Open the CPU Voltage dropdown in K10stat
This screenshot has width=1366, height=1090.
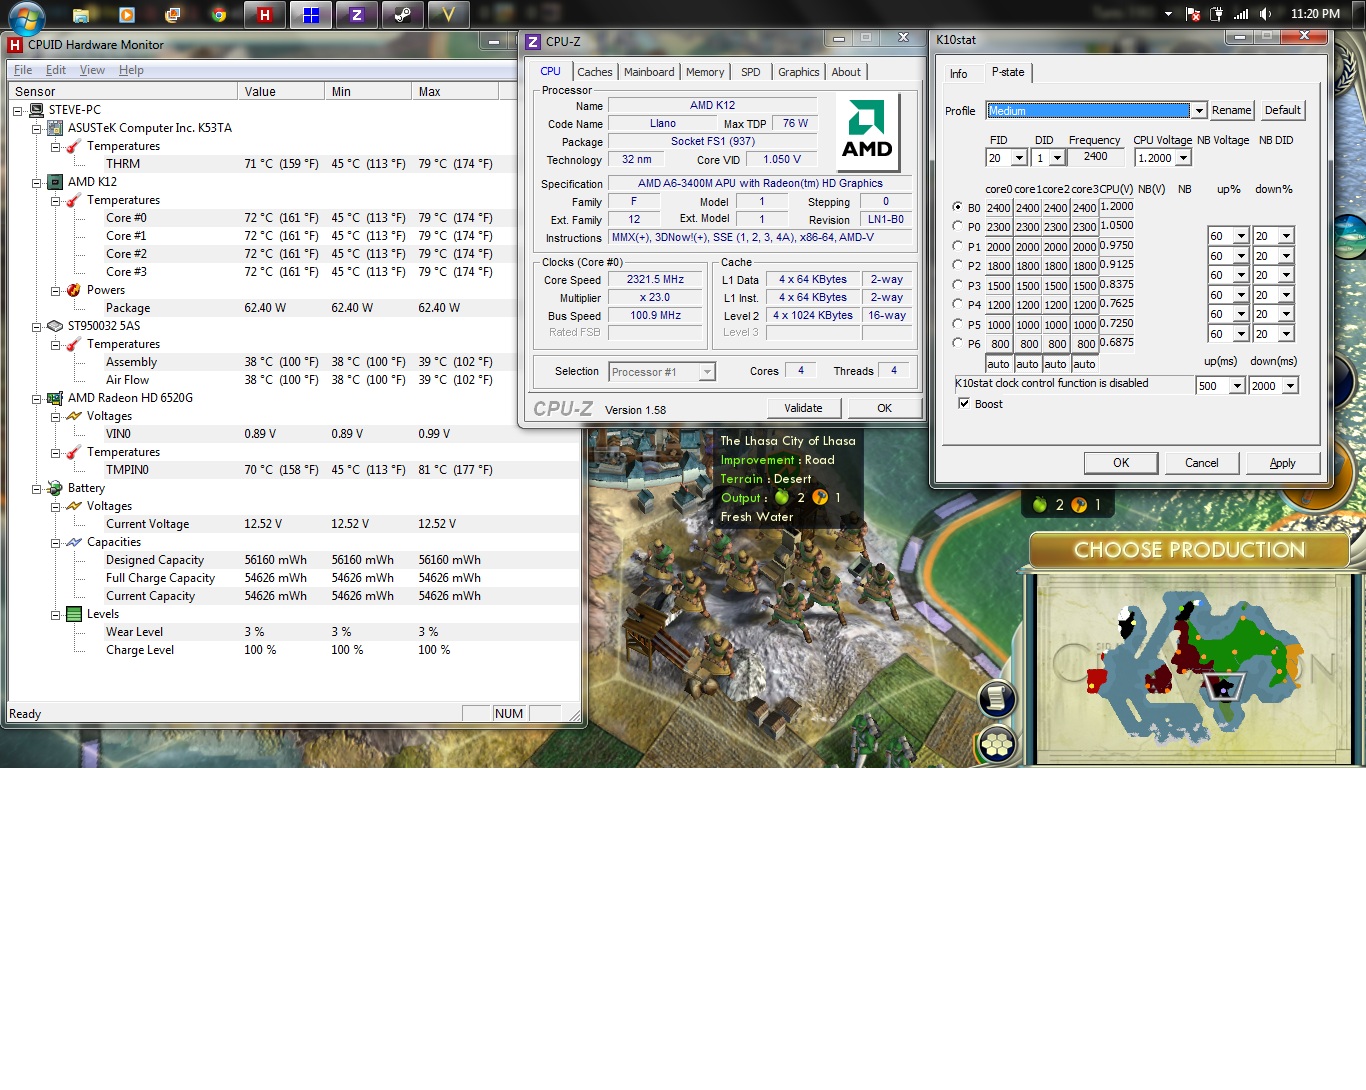click(x=1183, y=158)
